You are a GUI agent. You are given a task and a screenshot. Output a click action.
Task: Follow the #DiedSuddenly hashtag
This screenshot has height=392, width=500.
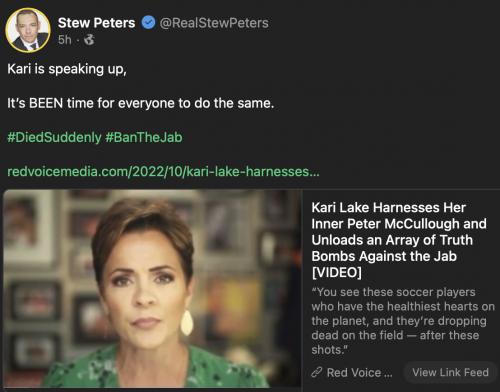(x=54, y=137)
